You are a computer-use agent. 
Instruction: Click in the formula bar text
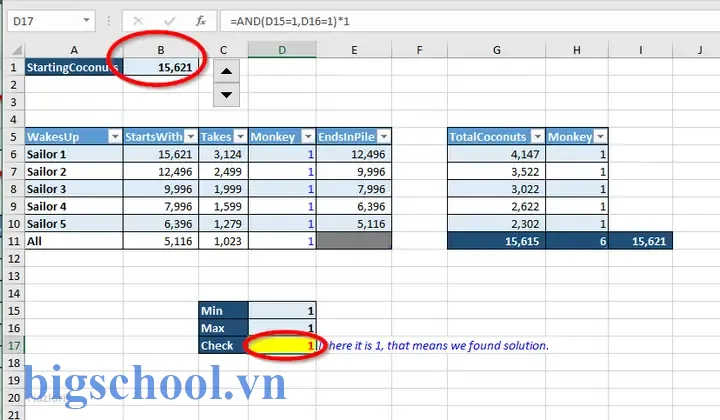(290, 21)
